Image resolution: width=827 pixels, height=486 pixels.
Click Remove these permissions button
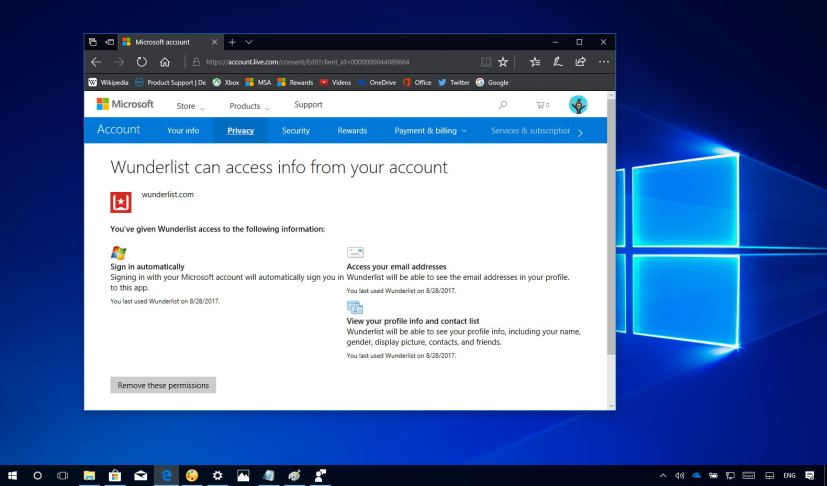163,385
